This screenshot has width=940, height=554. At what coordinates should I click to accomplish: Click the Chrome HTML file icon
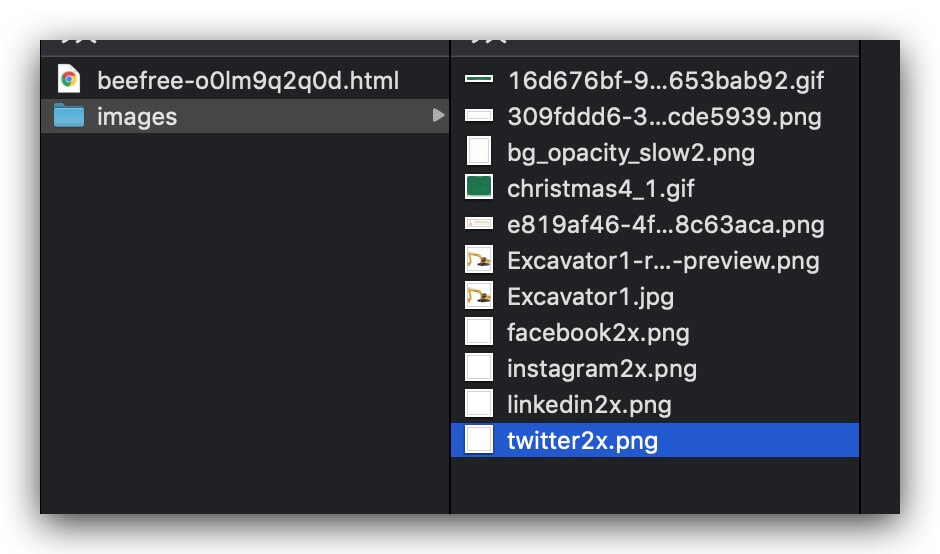pyautogui.click(x=69, y=80)
